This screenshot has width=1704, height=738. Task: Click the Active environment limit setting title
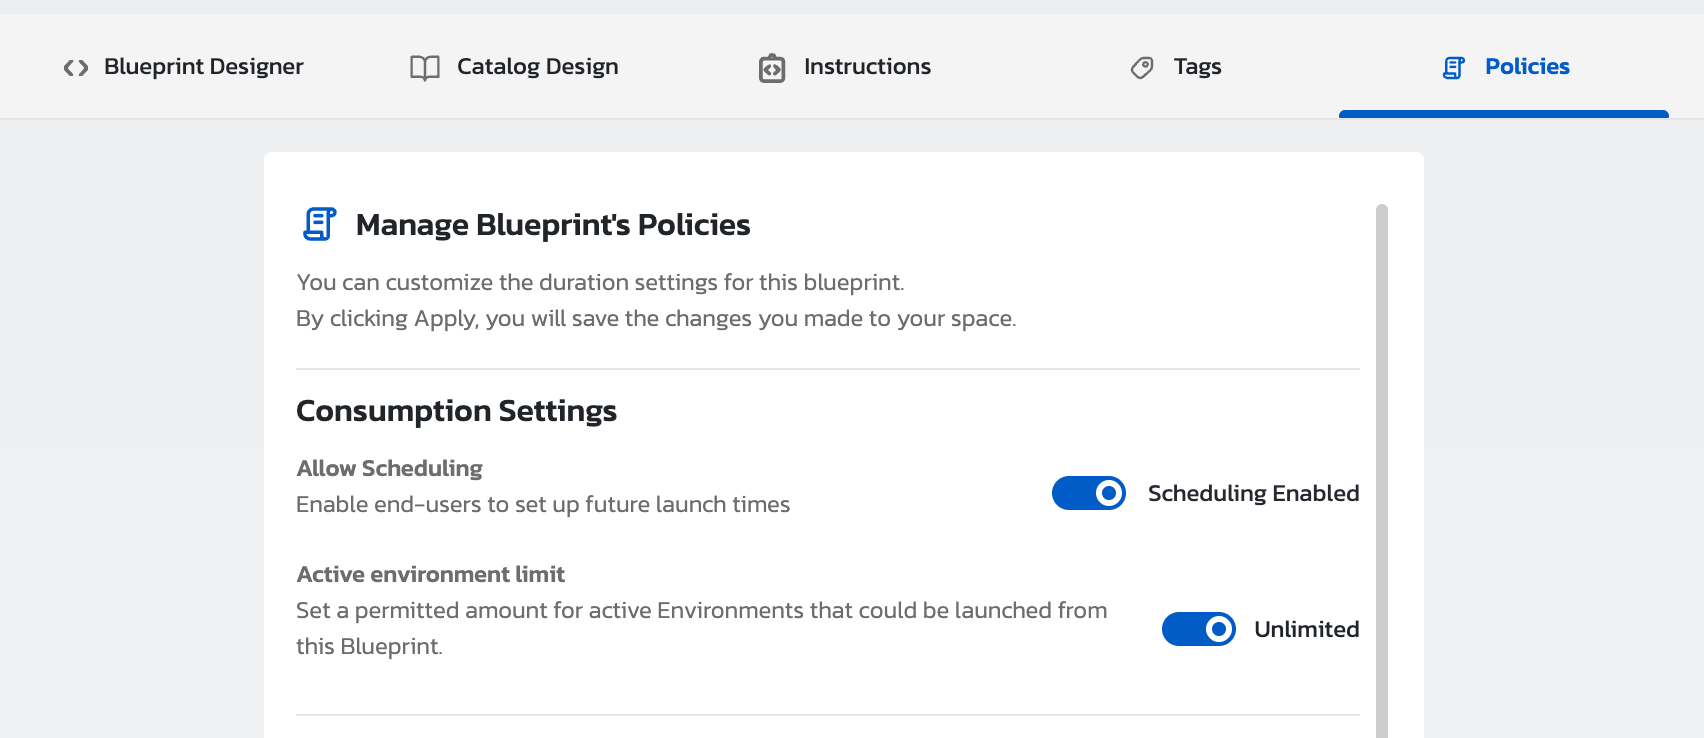(x=430, y=574)
